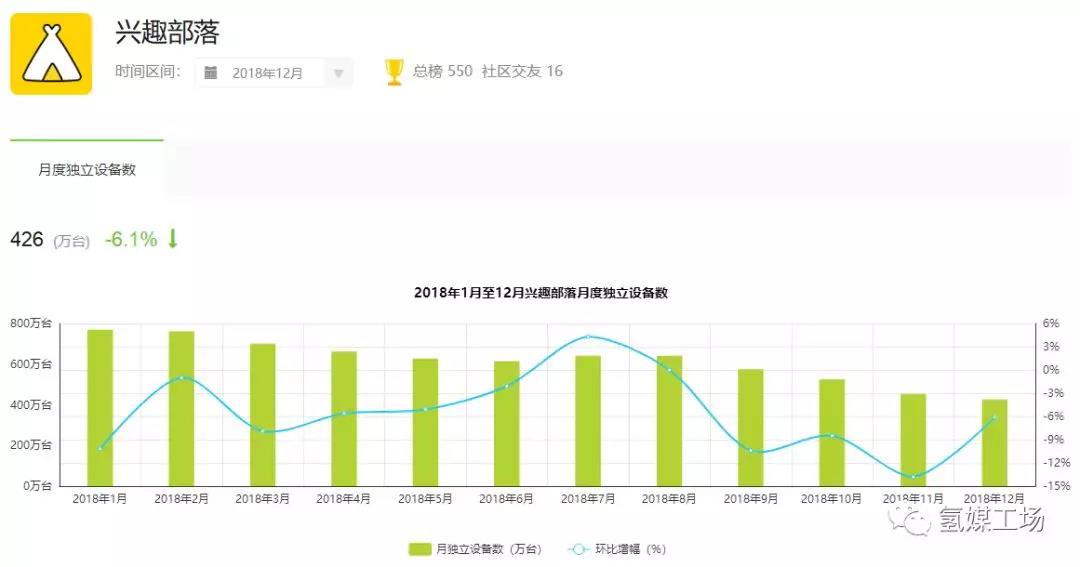
Task: Click the November lowest point on line
Action: 913,477
